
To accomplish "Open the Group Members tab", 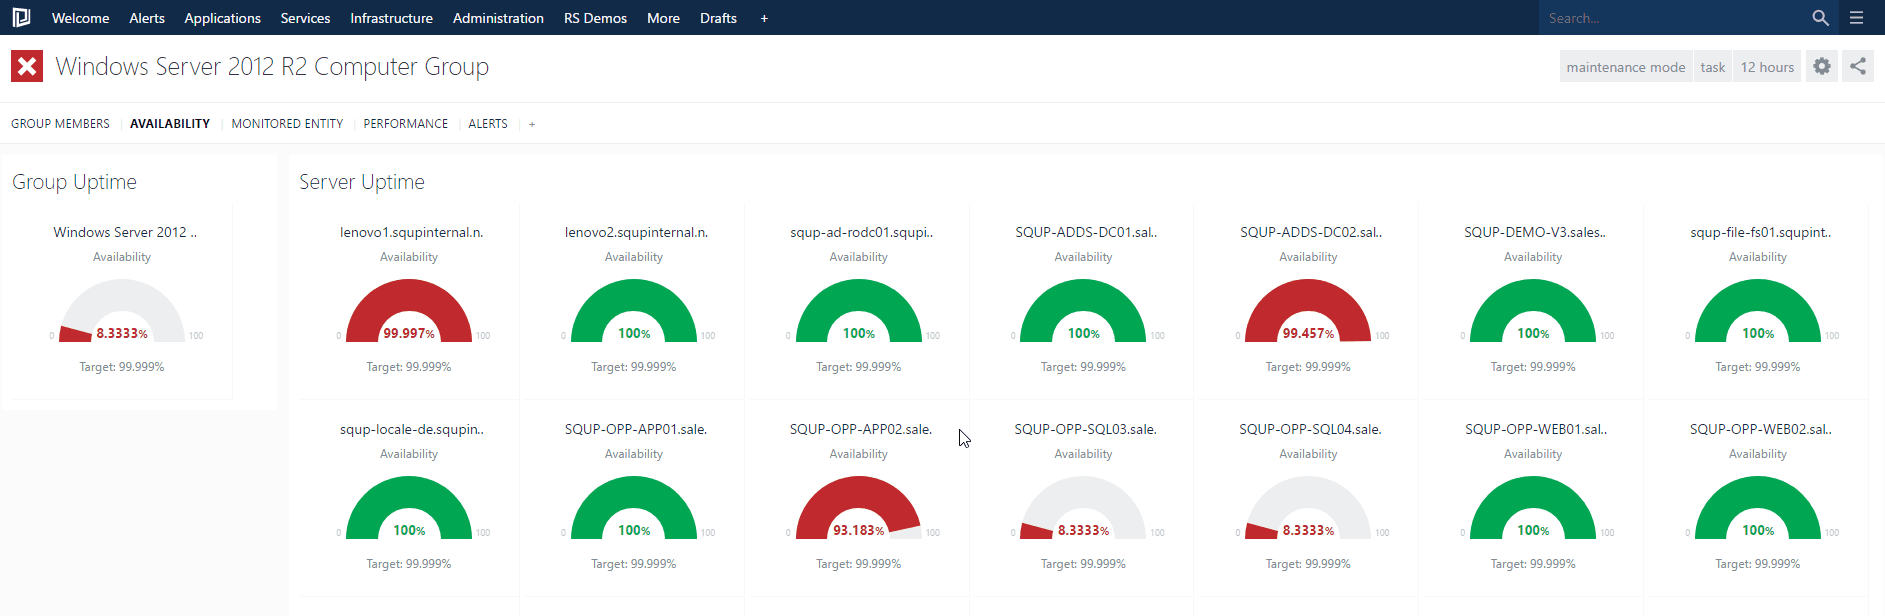I will tap(60, 124).
